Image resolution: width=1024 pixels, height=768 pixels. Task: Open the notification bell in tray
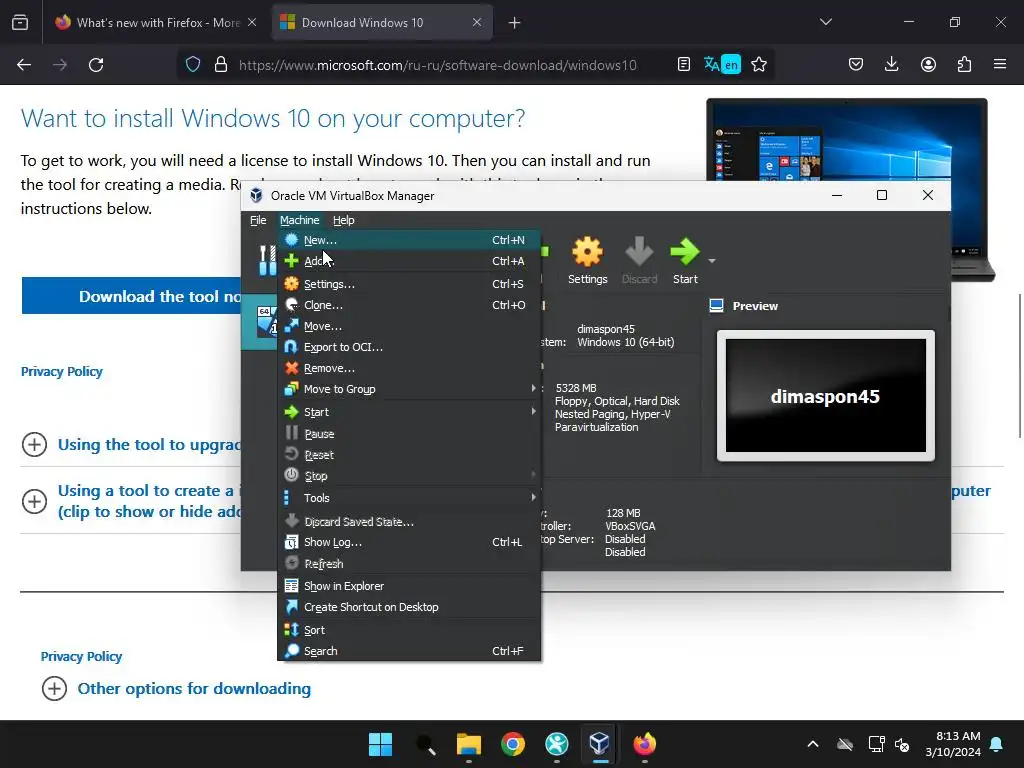tap(997, 744)
